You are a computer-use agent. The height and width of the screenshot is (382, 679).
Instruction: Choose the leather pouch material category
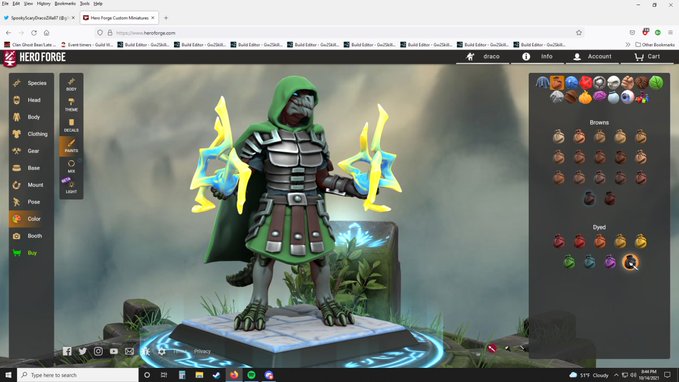coord(557,82)
